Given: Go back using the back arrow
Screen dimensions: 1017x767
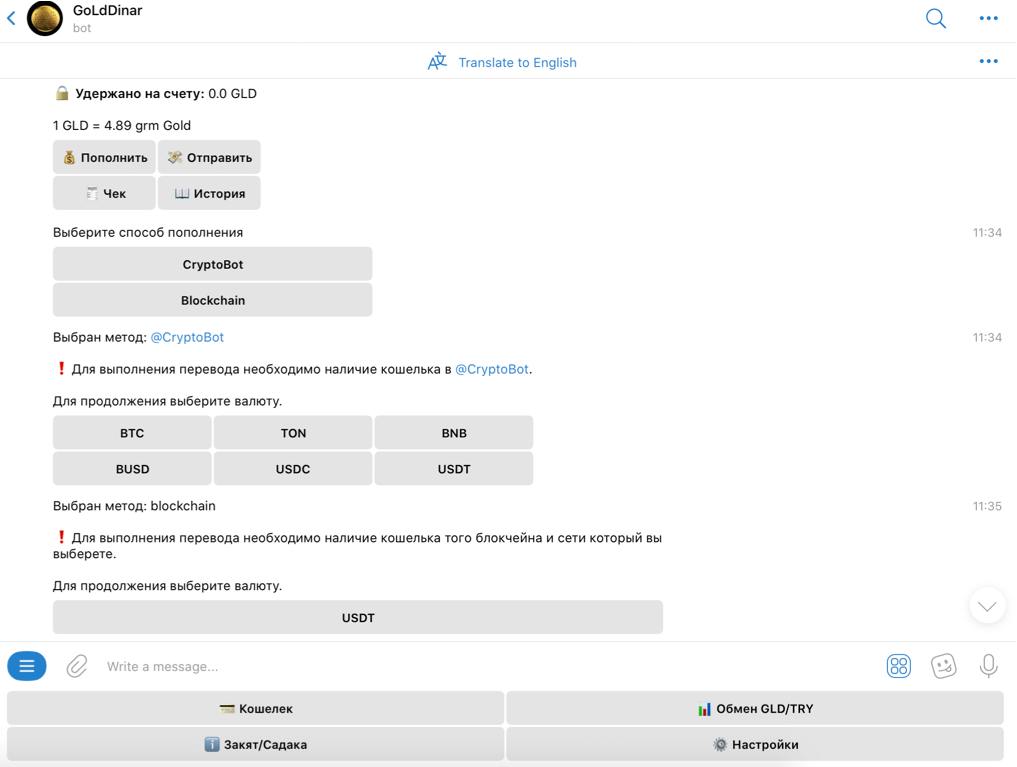Looking at the screenshot, I should 11,18.
